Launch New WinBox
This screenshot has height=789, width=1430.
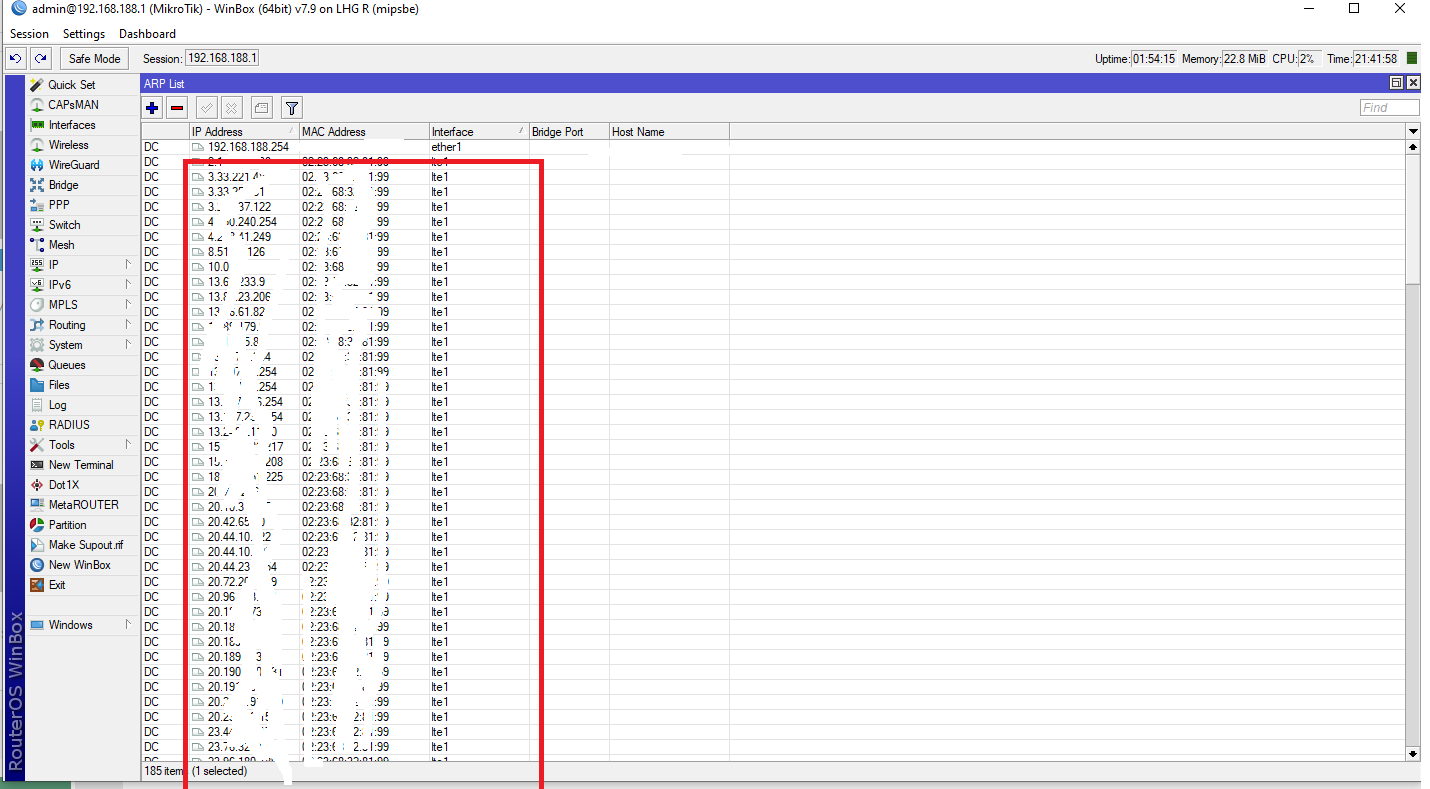79,565
